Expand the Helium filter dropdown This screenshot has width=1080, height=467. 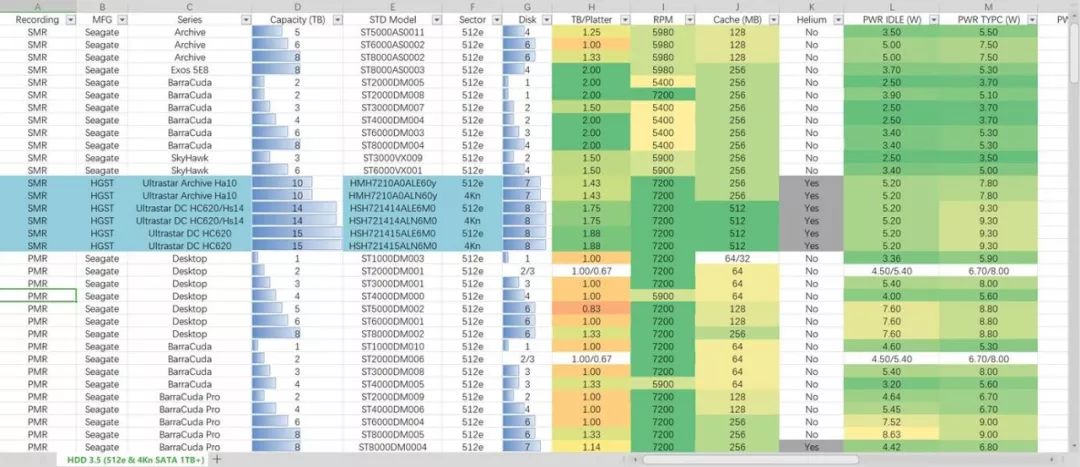point(835,20)
